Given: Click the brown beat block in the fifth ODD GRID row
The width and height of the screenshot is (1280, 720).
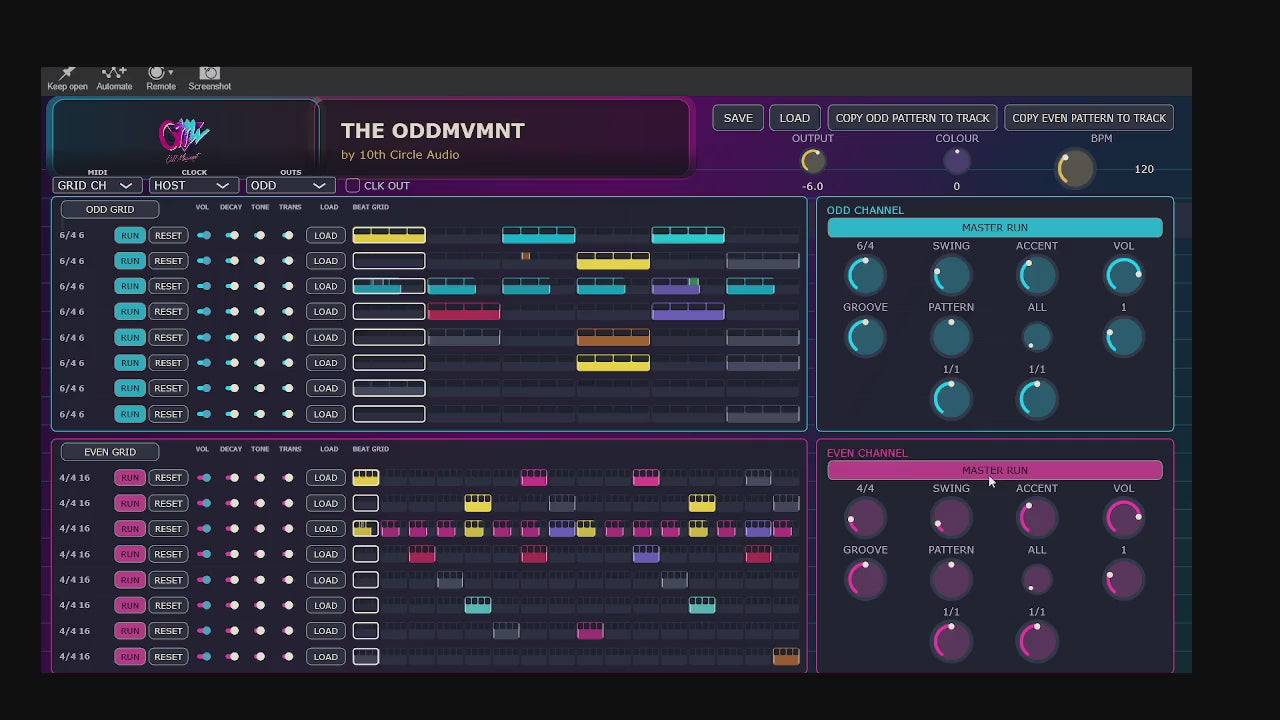Looking at the screenshot, I should [613, 337].
